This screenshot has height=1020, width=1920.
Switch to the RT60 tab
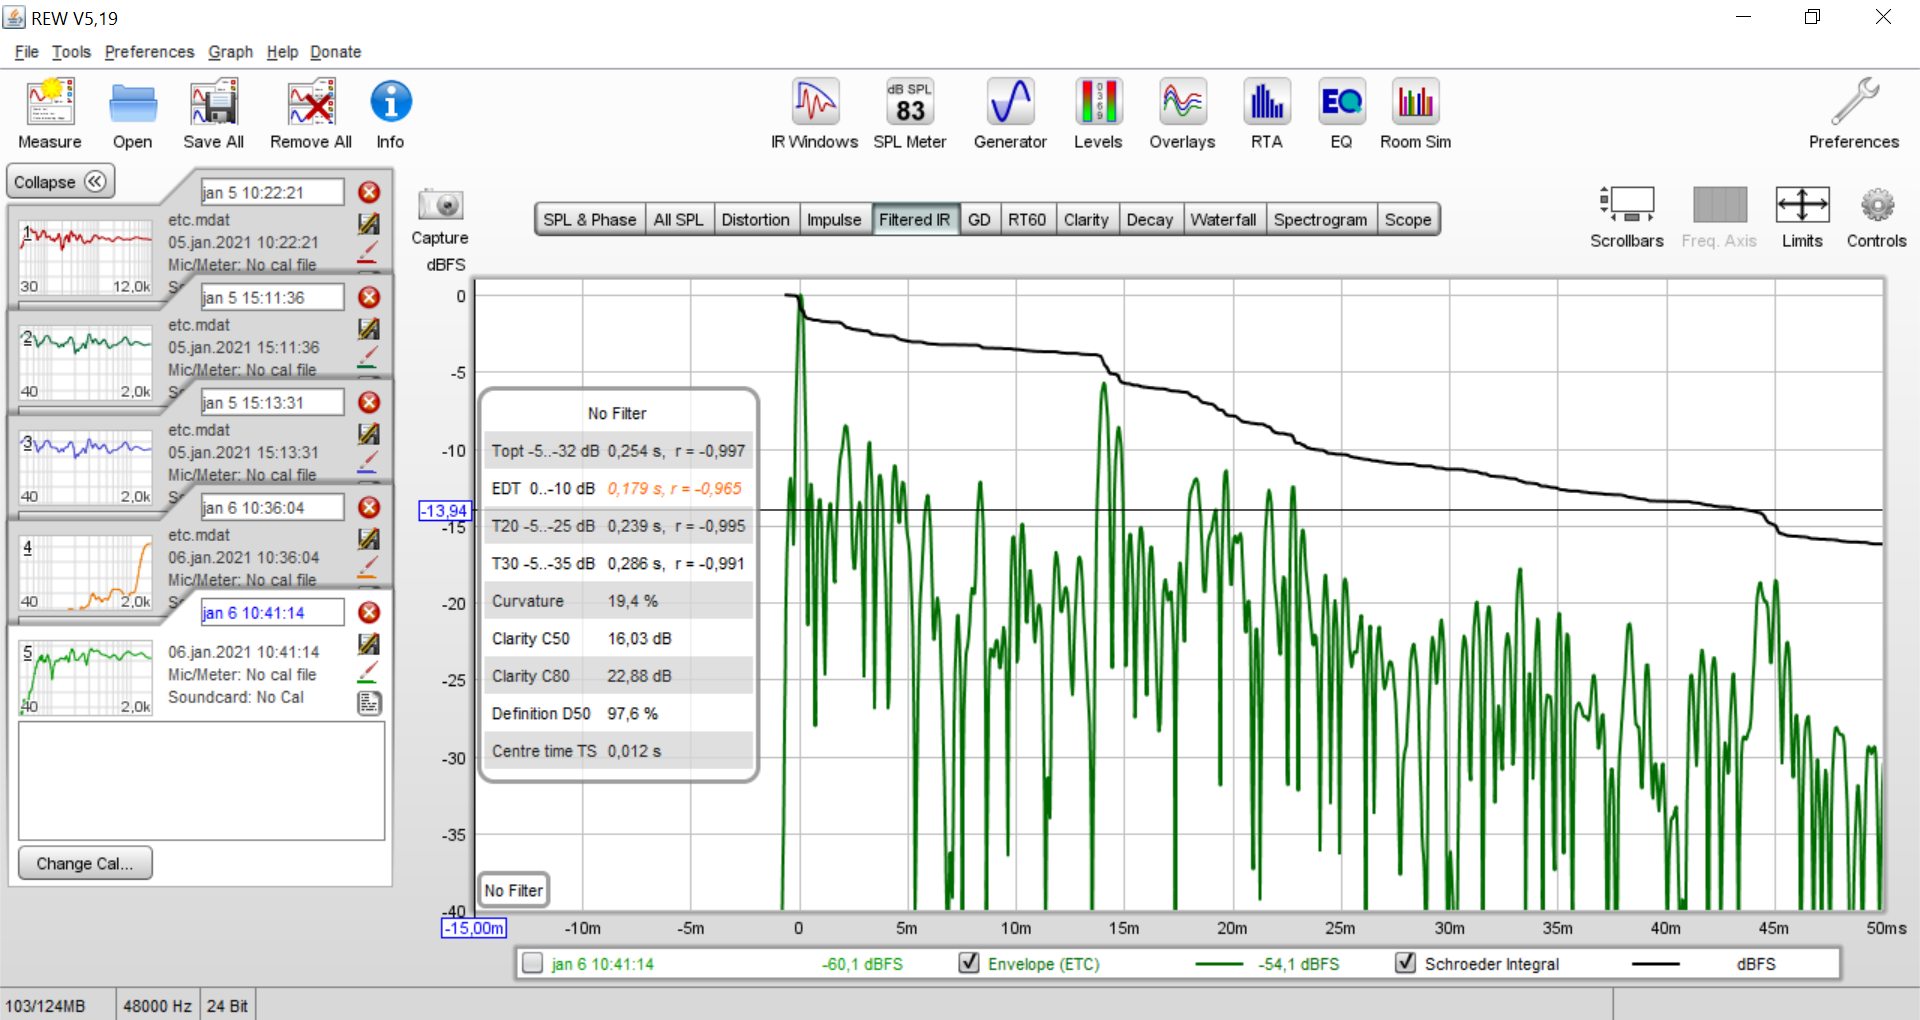pos(1027,220)
